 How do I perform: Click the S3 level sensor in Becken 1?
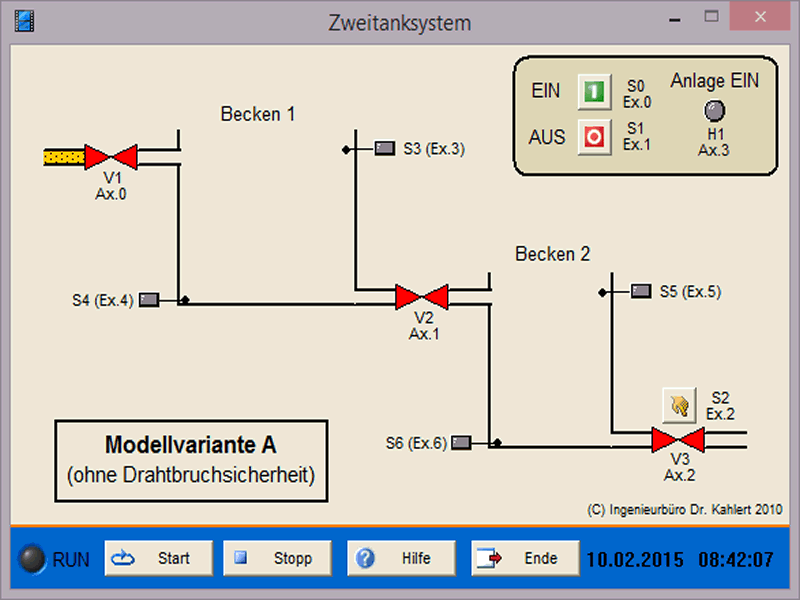click(x=385, y=149)
